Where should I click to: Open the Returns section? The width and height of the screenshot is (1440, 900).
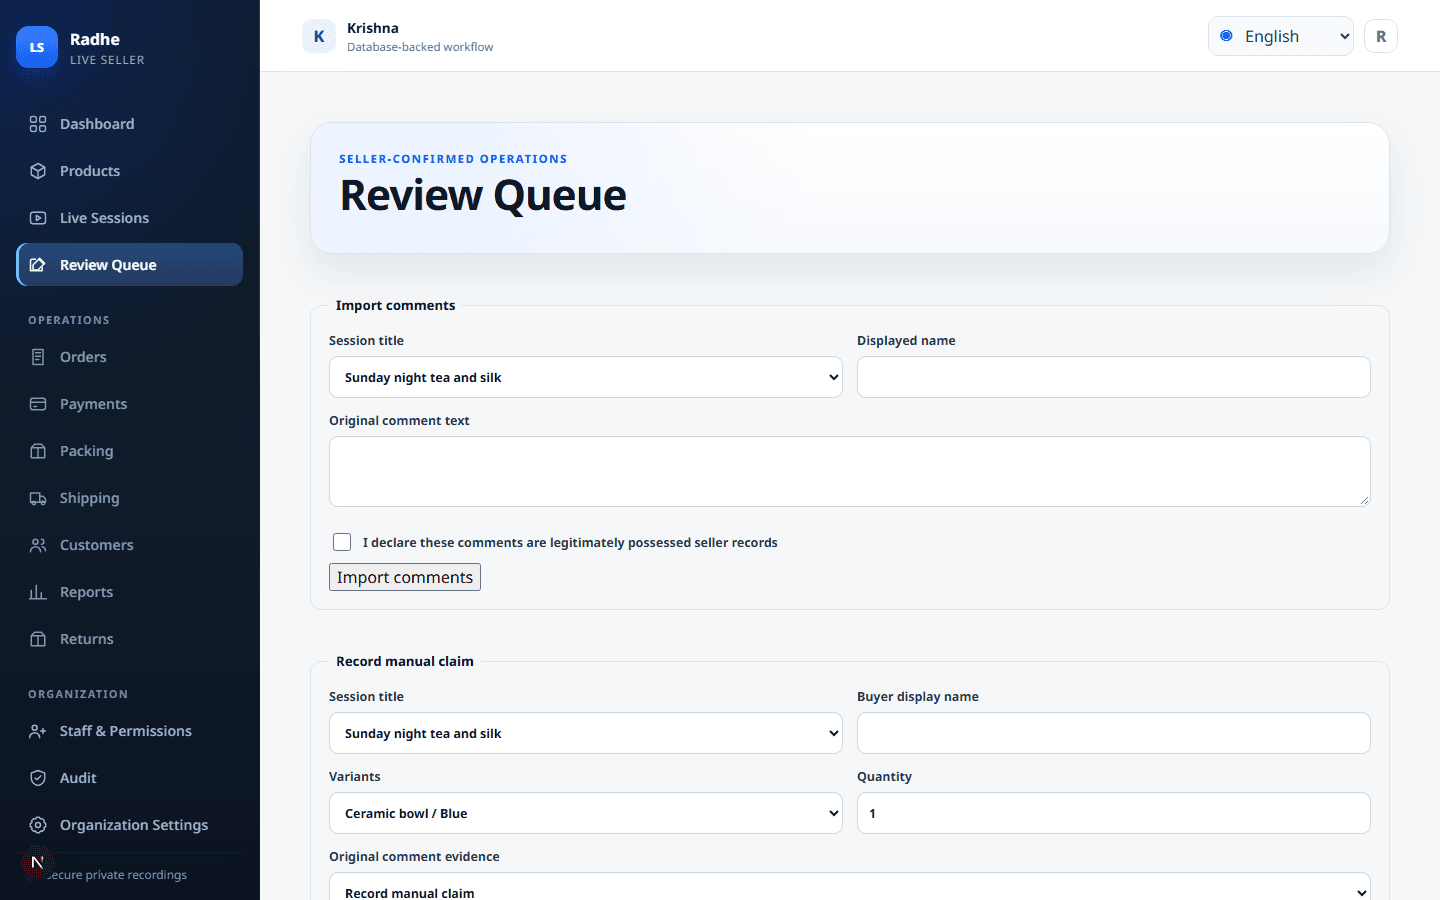tap(130, 639)
